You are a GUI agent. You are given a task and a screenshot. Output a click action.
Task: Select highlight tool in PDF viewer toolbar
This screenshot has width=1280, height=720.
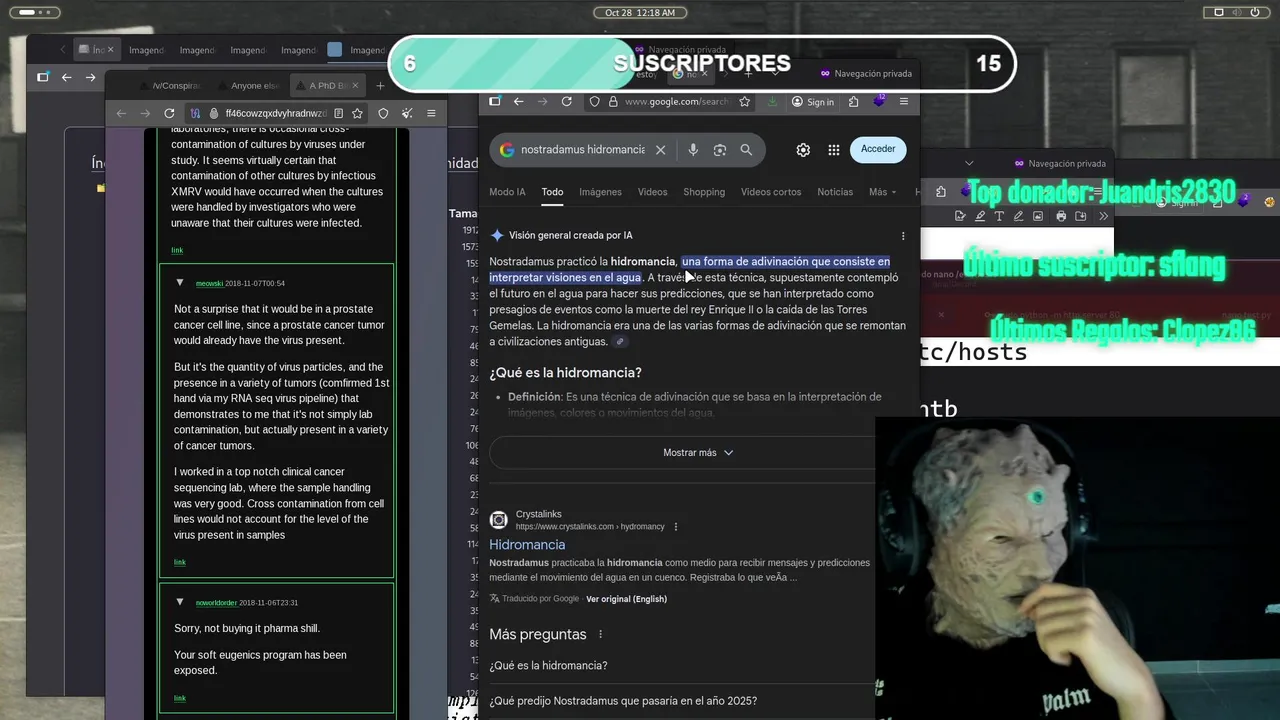(980, 216)
